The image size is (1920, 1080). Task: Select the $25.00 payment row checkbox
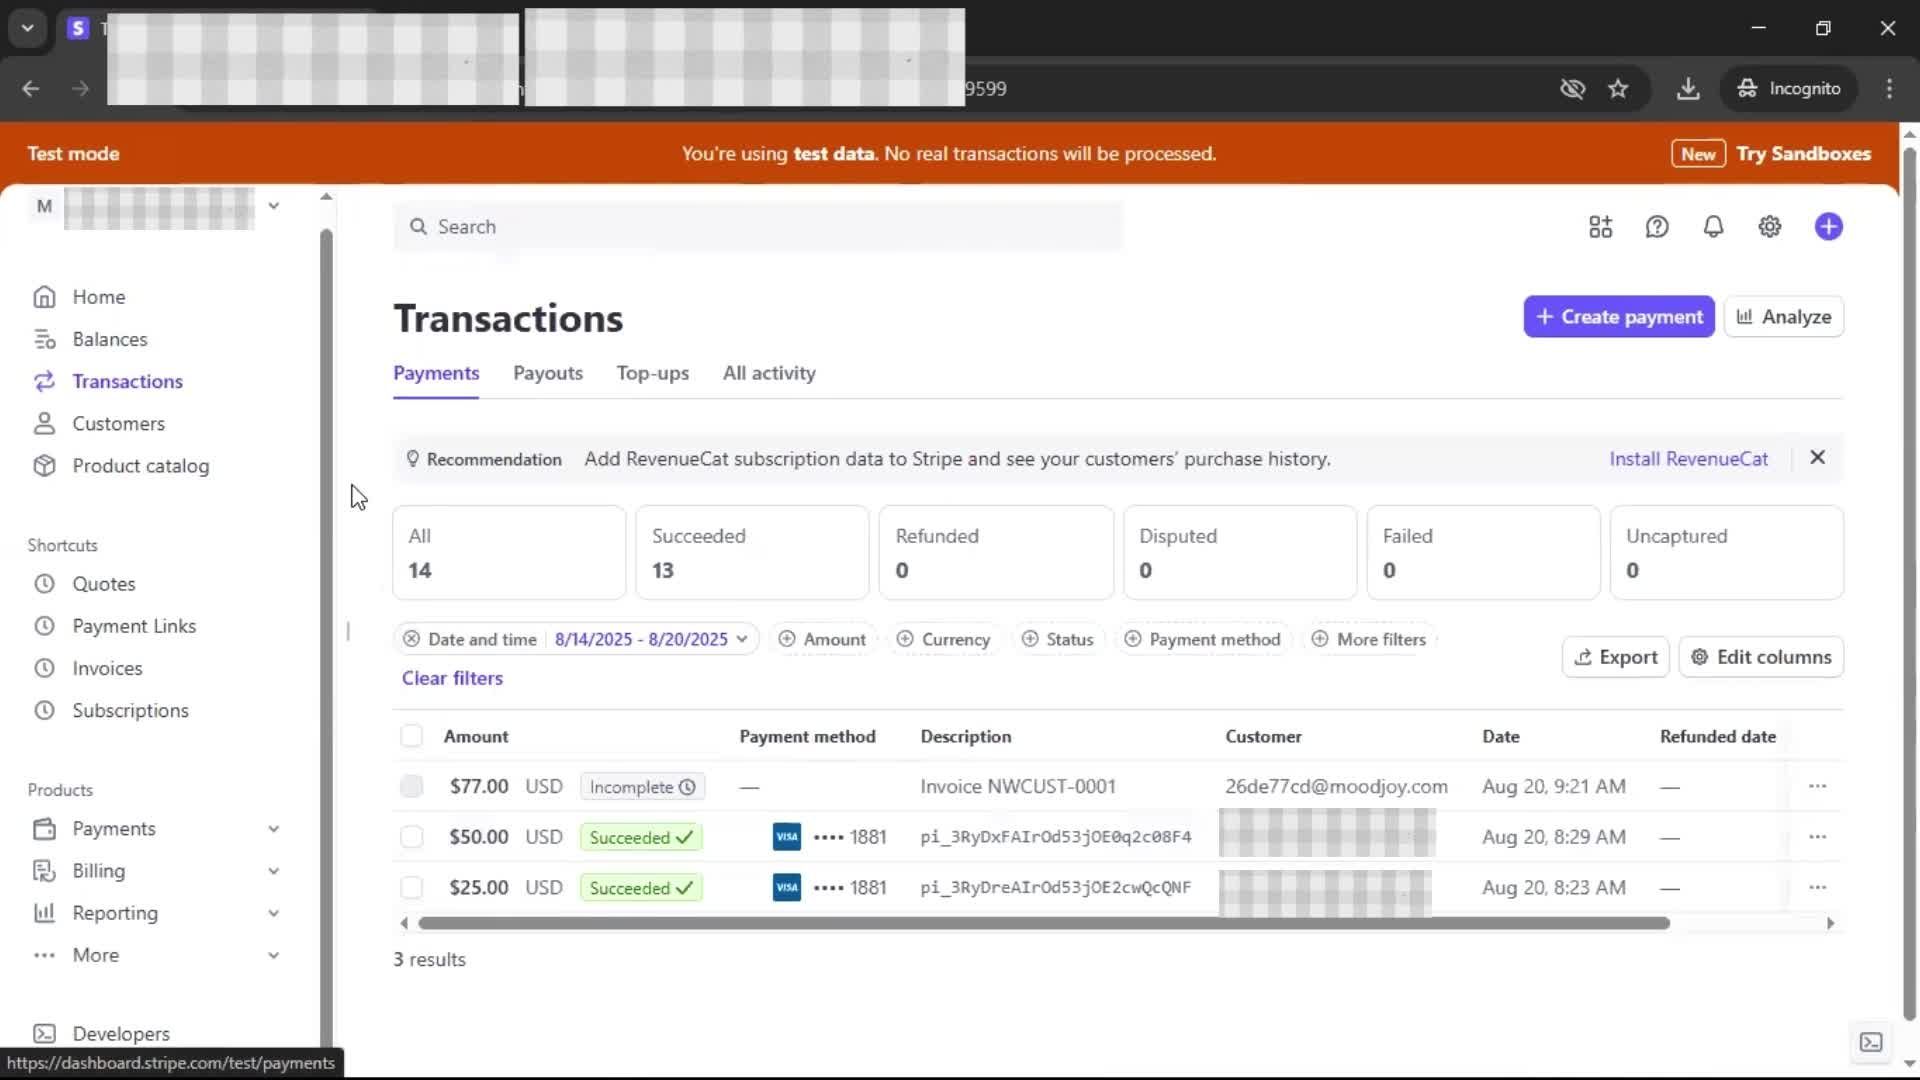click(411, 887)
